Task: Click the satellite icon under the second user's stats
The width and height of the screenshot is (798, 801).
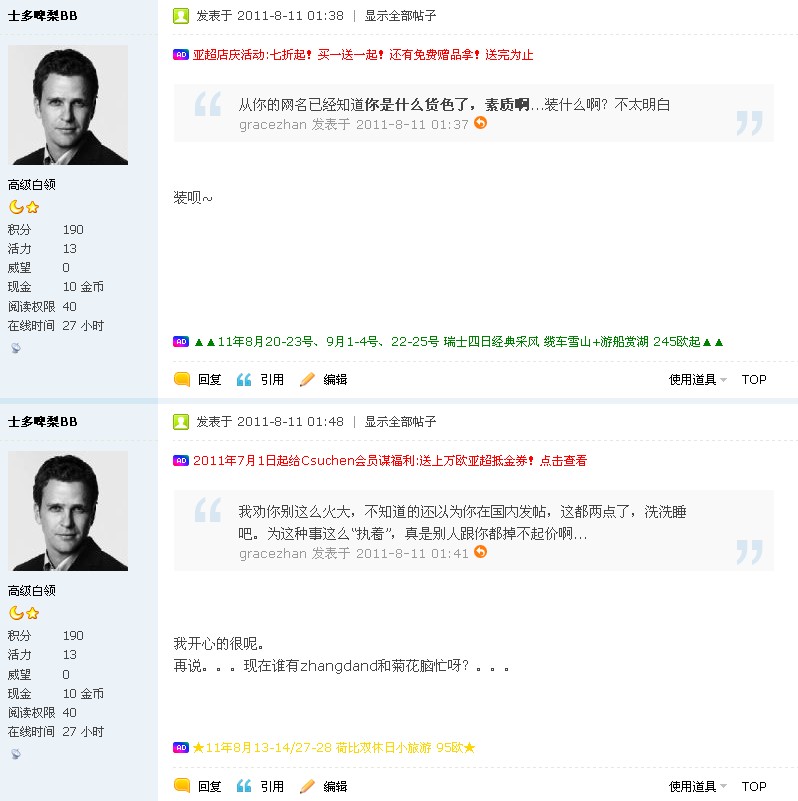Action: click(16, 753)
